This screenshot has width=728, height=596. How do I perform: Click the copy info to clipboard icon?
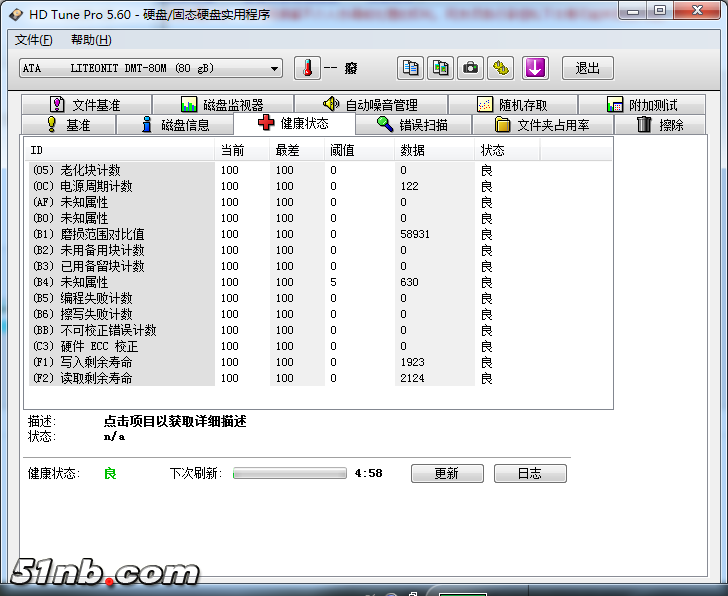click(x=410, y=68)
